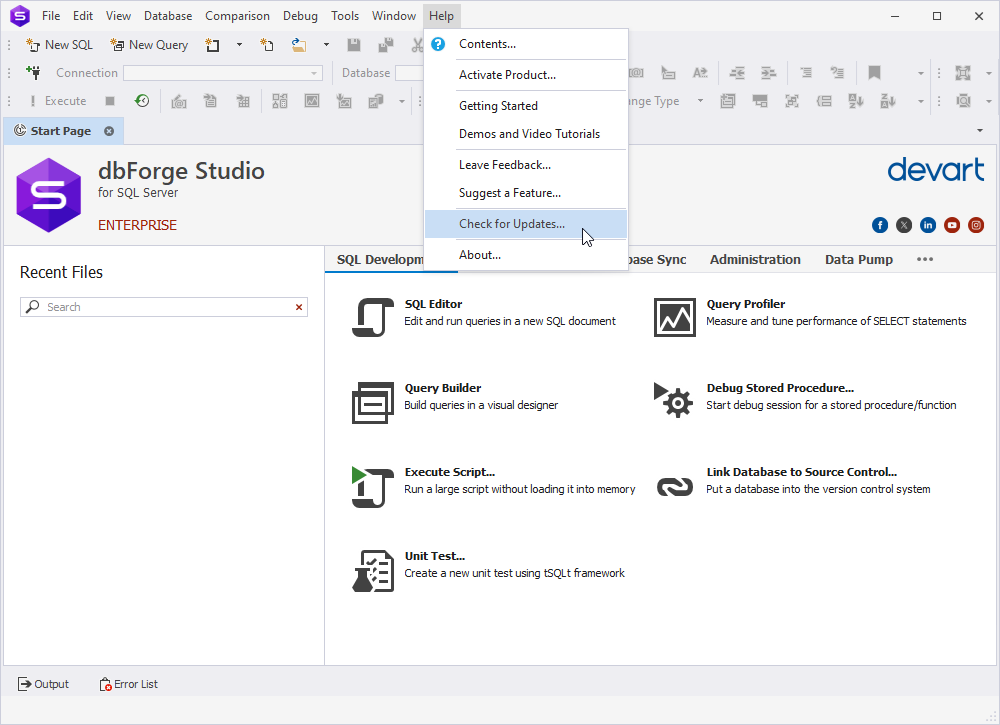1000x725 pixels.
Task: Click the Query Builder windows icon
Action: [x=372, y=402]
